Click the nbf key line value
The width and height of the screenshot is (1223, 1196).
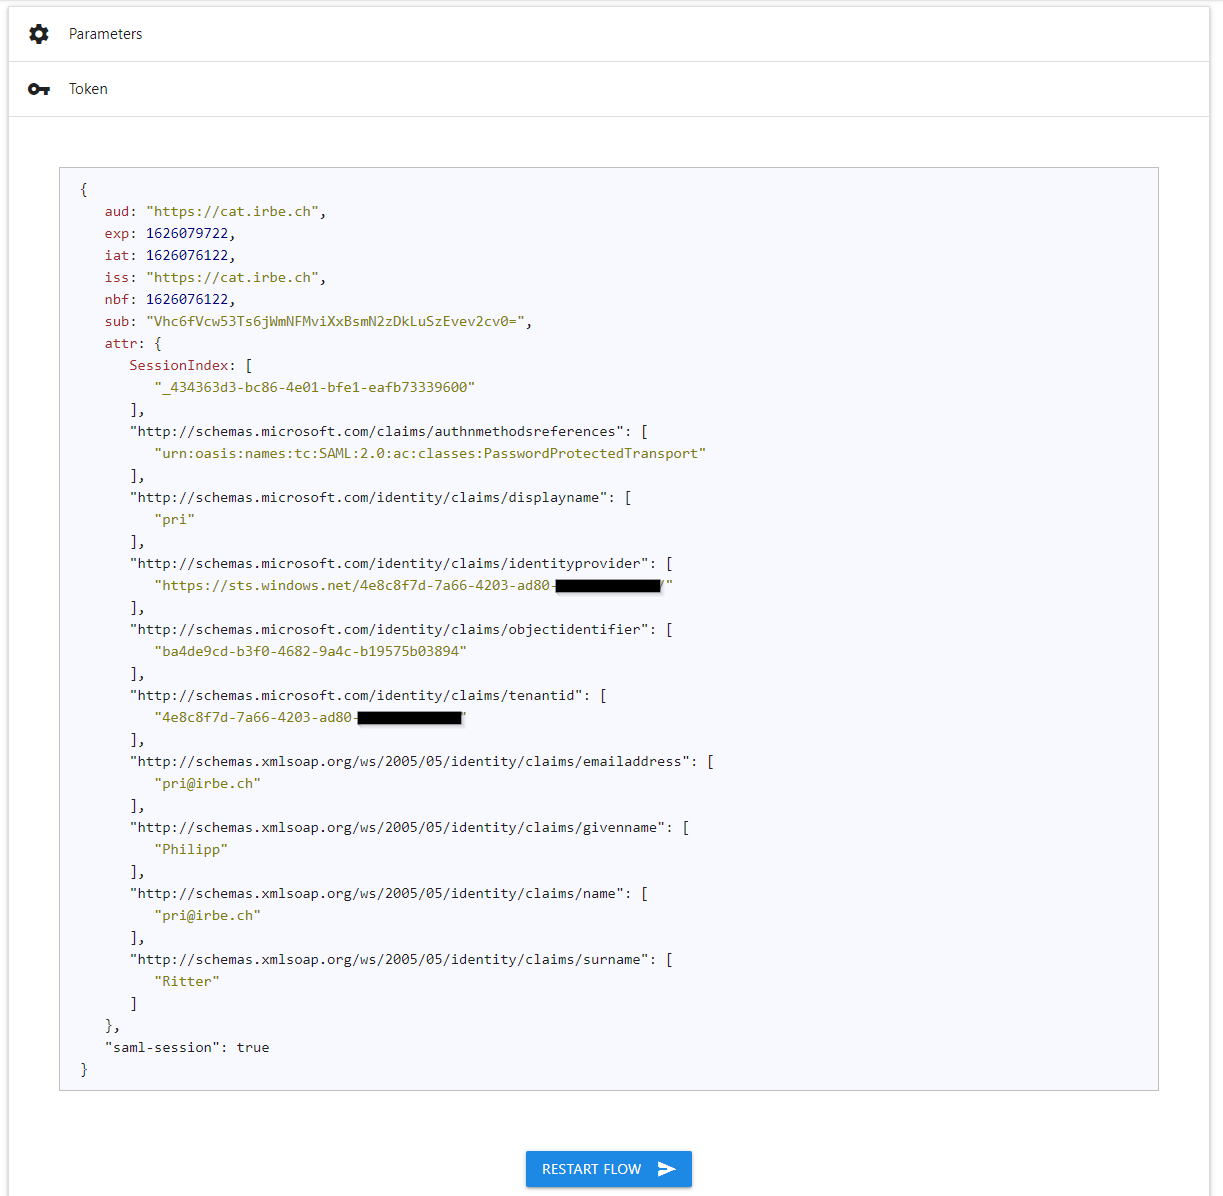187,299
